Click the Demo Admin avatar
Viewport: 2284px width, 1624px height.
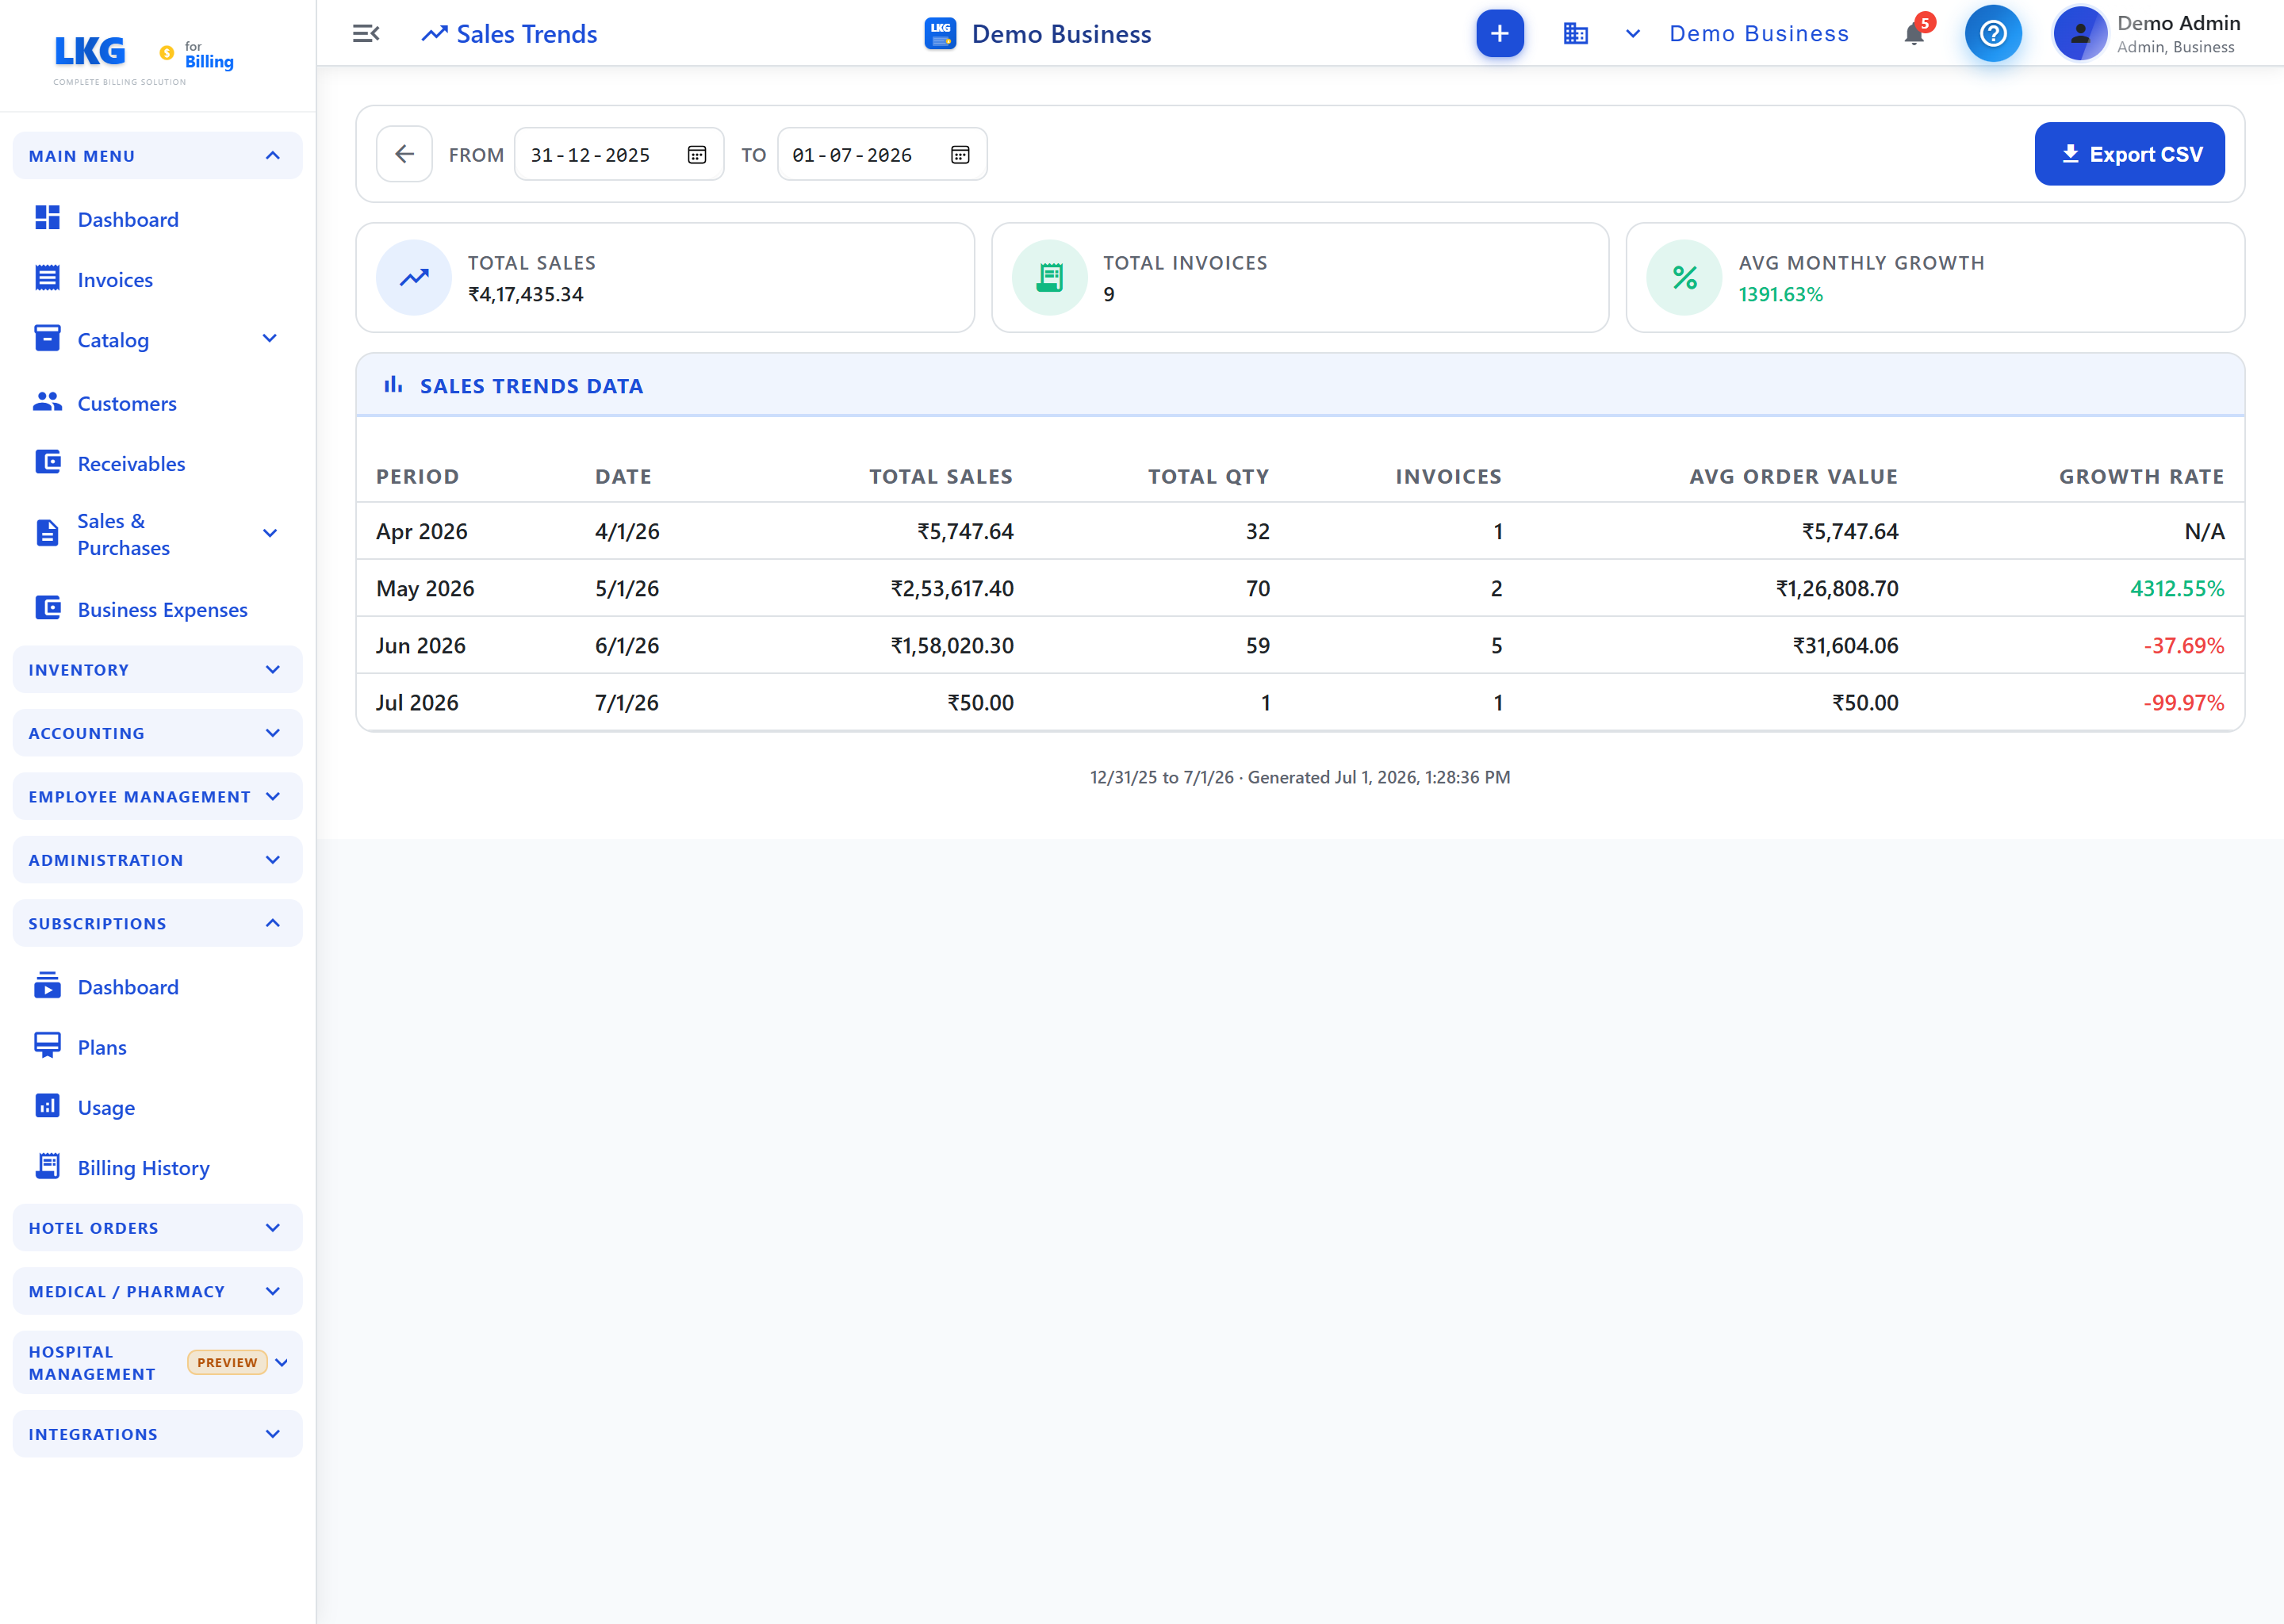pyautogui.click(x=2080, y=34)
